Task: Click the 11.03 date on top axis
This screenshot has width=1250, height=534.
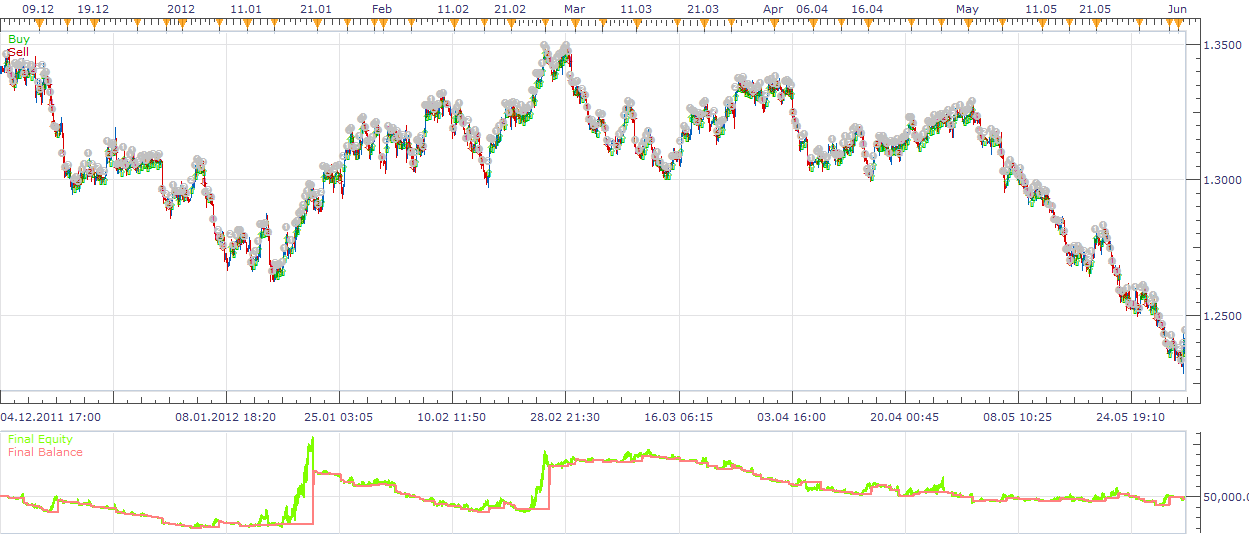Action: coord(636,9)
